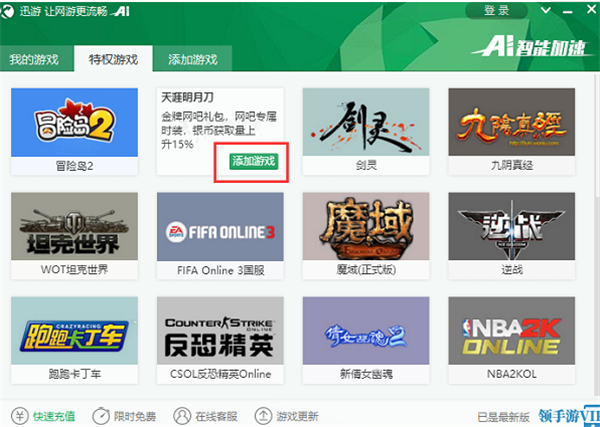Click the 迅游 logo icon in title bar
600x427 pixels.
pyautogui.click(x=11, y=9)
